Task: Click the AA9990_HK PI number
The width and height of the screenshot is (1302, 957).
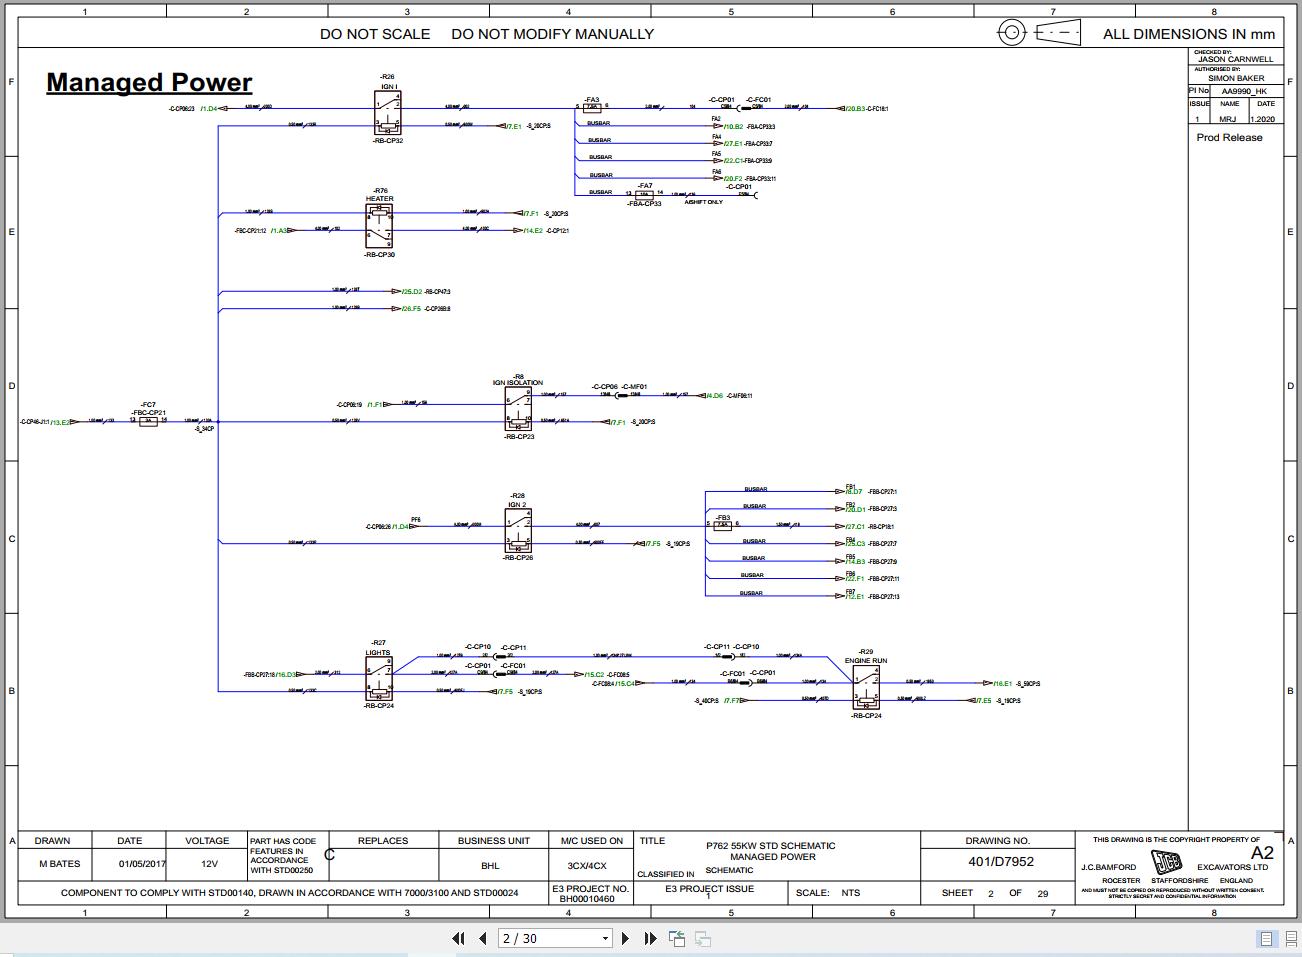Action: (1244, 91)
